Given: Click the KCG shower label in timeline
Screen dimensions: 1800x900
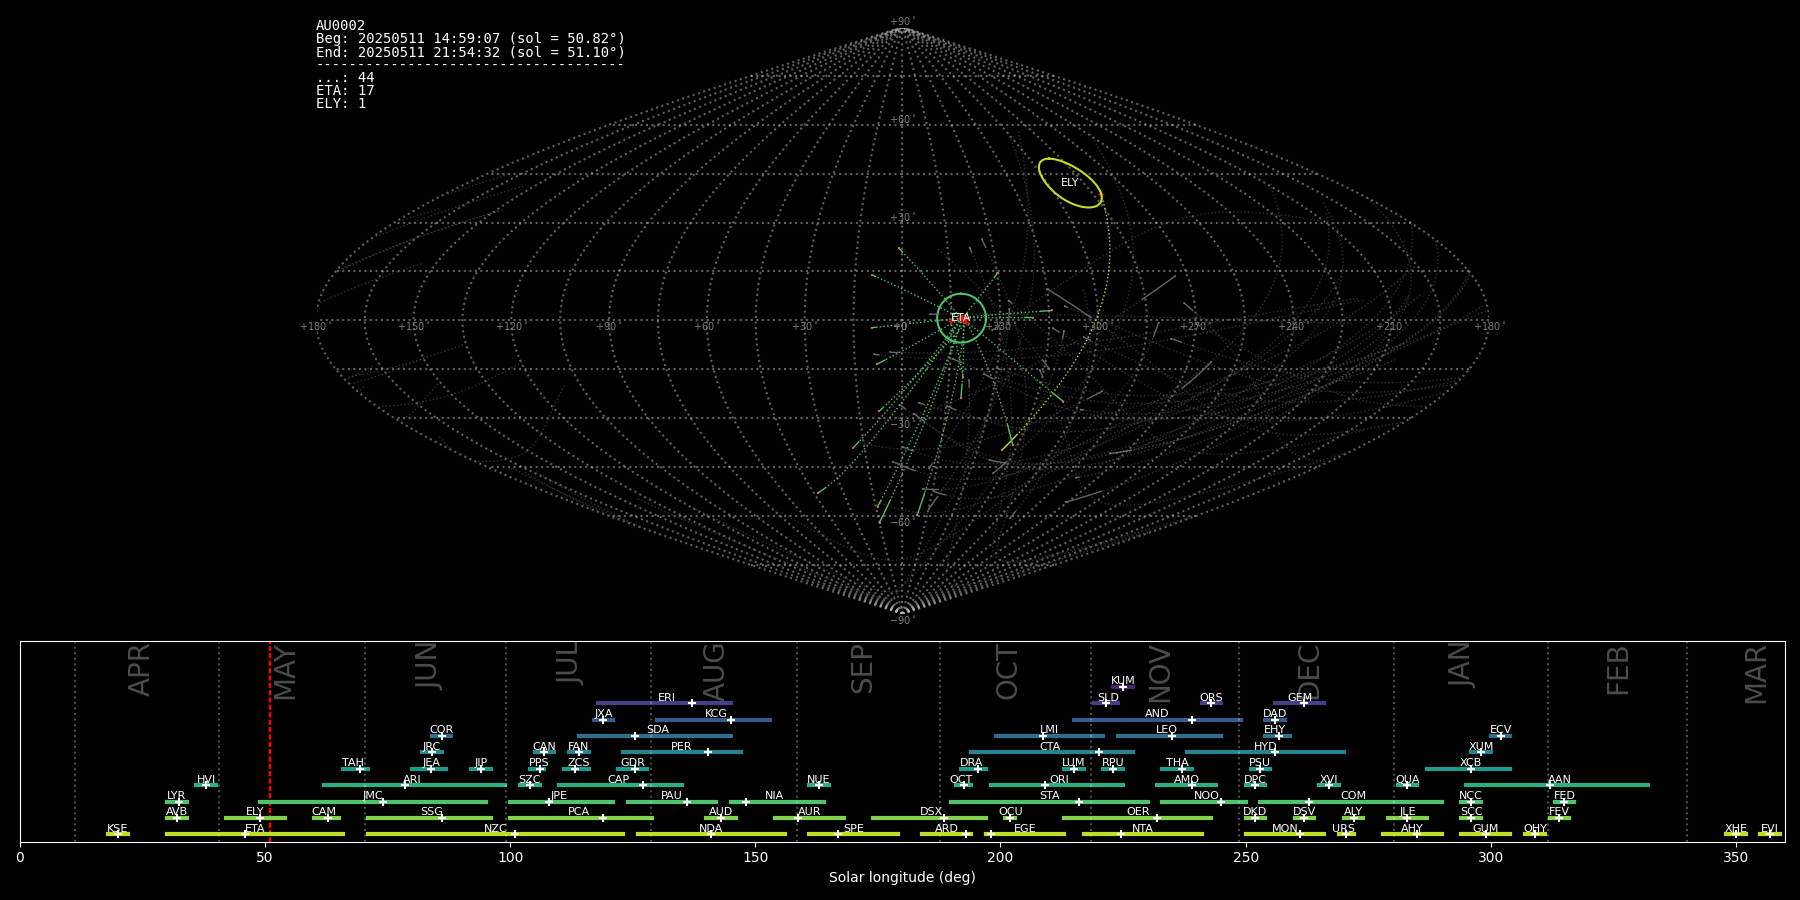Looking at the screenshot, I should (x=716, y=714).
